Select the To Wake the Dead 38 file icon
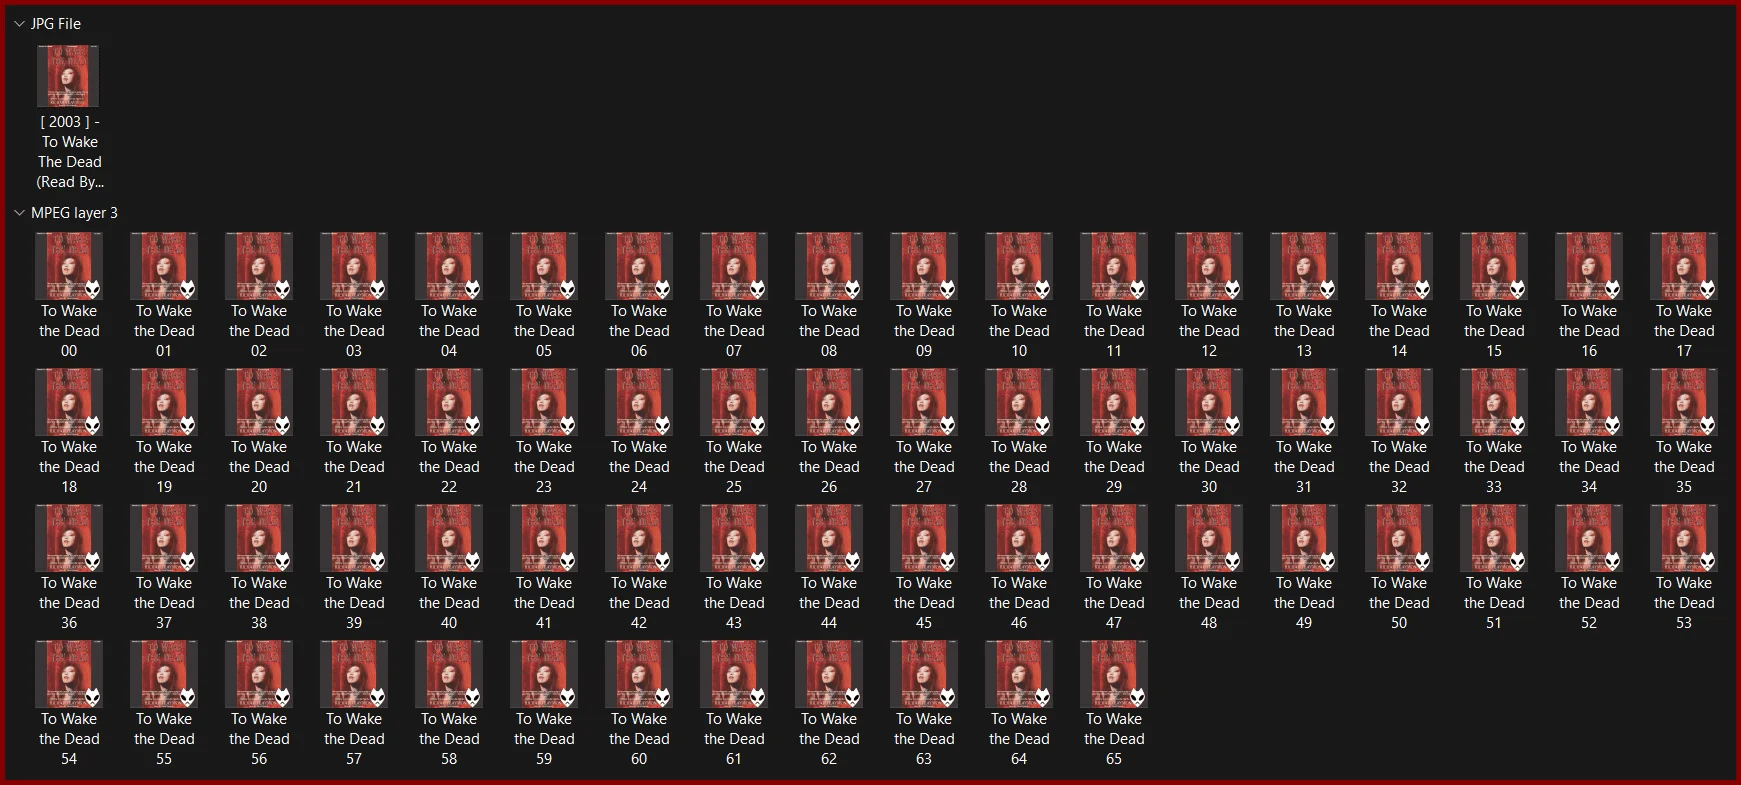 [259, 538]
